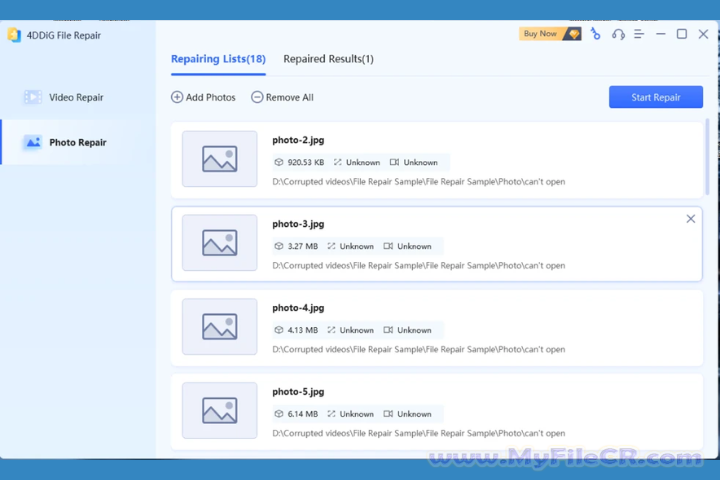Click the photo-5.jpg file name

(298, 392)
